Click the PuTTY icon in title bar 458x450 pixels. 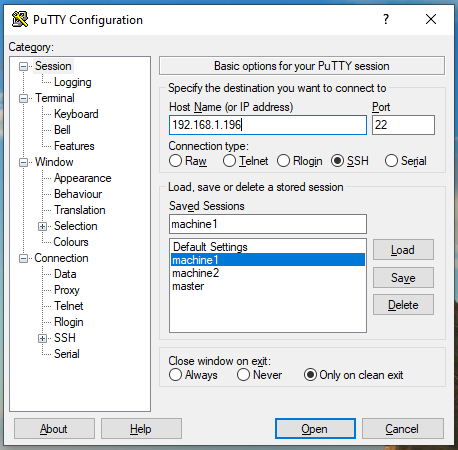(x=20, y=19)
